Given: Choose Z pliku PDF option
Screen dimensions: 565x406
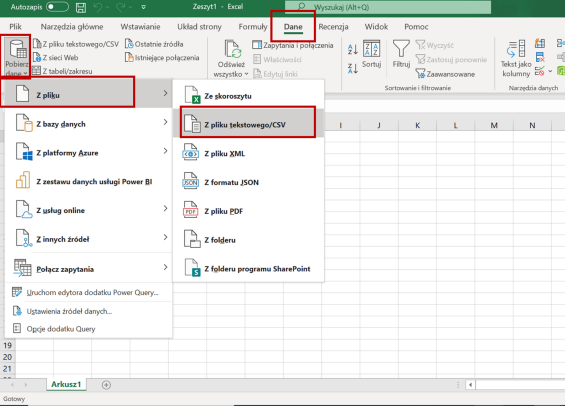Looking at the screenshot, I should 248,211.
